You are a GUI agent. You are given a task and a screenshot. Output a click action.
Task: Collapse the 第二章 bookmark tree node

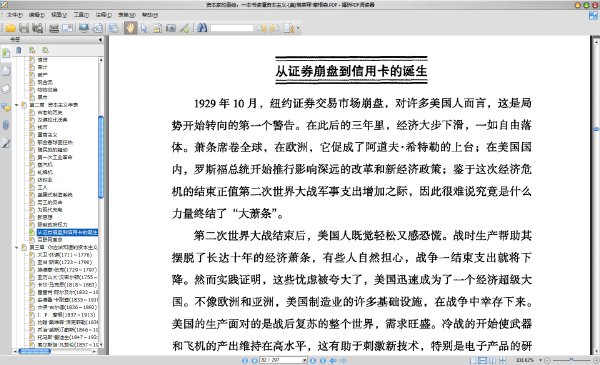pyautogui.click(x=16, y=104)
